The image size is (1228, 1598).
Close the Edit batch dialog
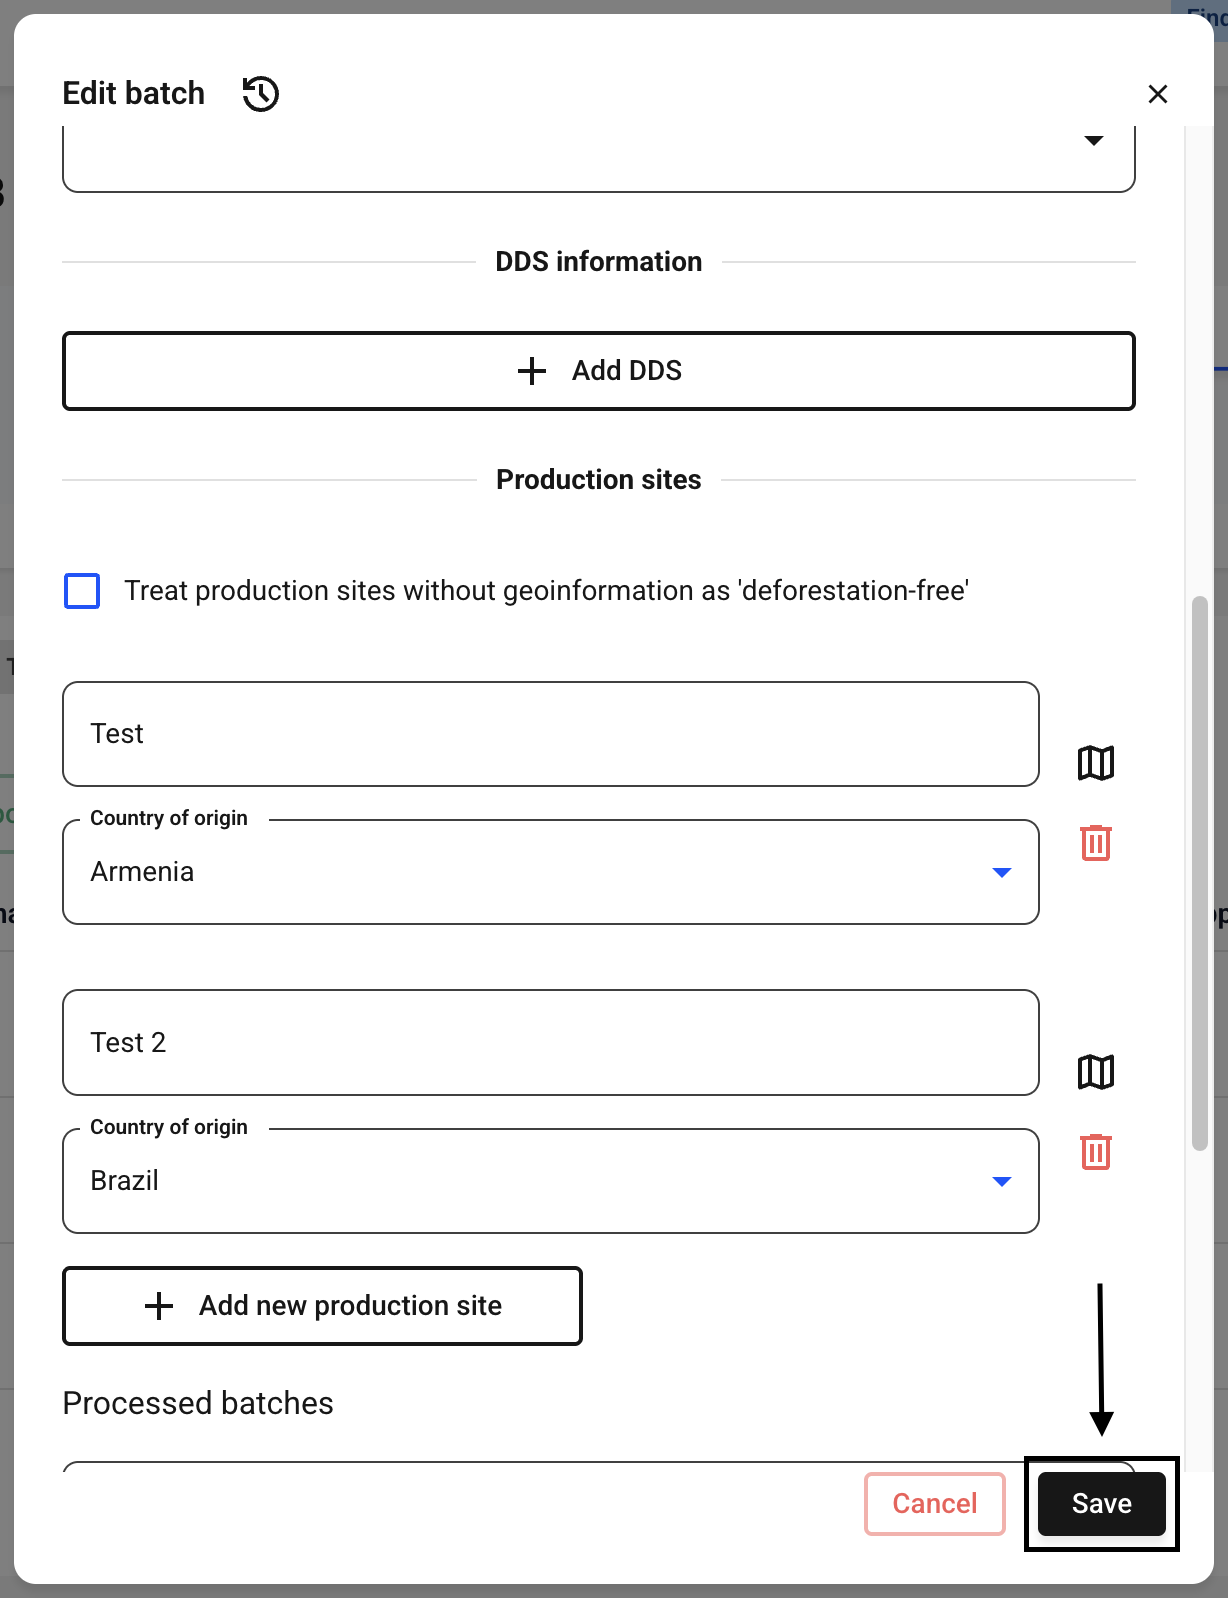(x=1158, y=94)
